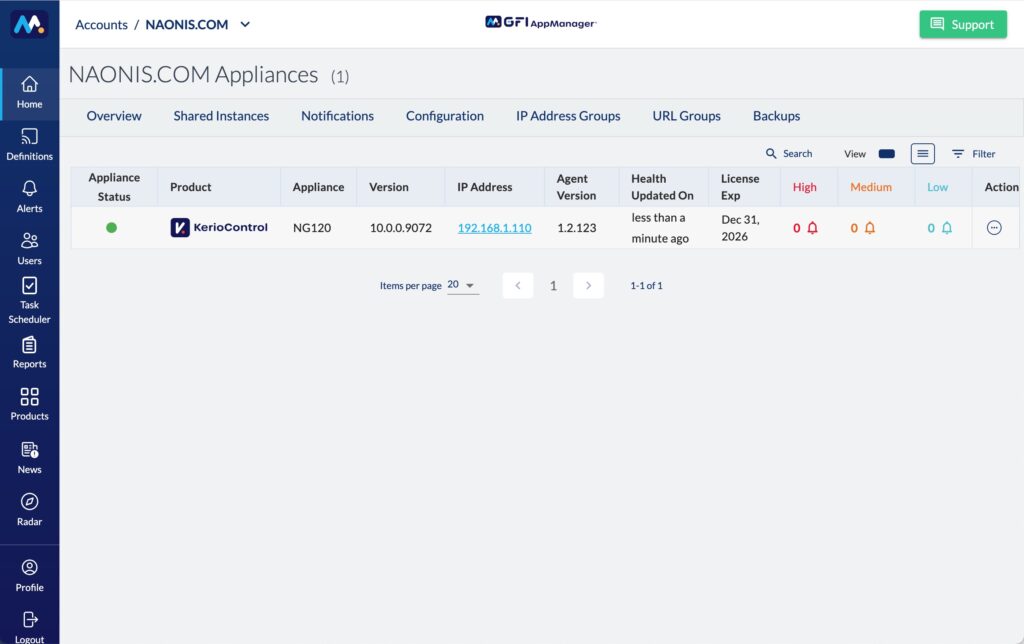The height and width of the screenshot is (644, 1024).
Task: Open the IP Address Groups tab
Action: 568,116
